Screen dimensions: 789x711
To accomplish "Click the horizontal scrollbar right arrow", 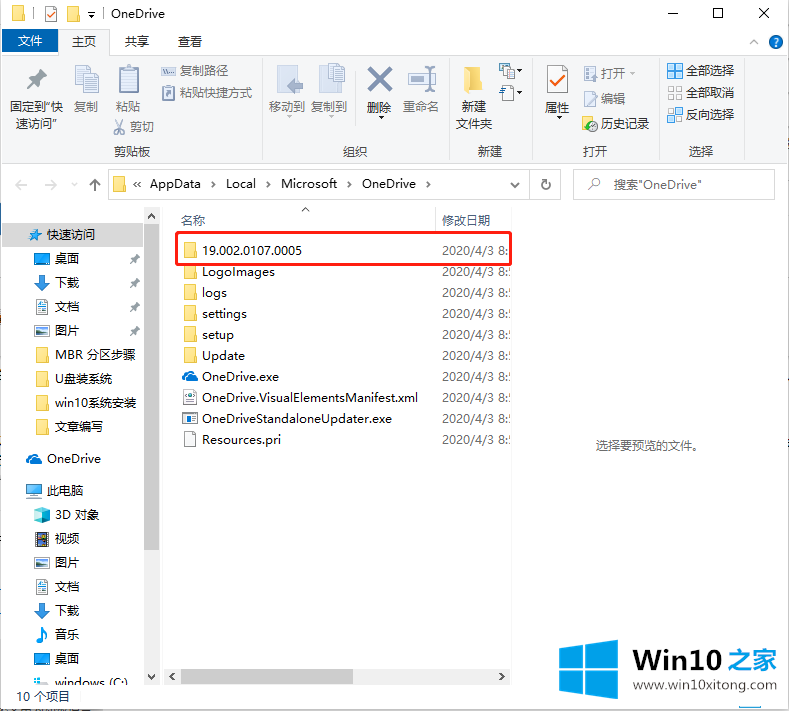I will click(501, 677).
